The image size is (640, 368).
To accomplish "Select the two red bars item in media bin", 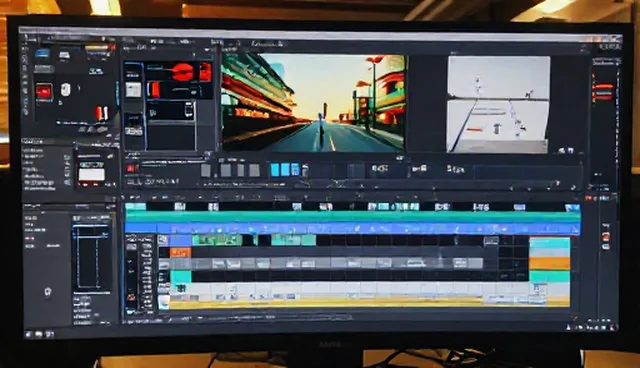I will 102,113.
